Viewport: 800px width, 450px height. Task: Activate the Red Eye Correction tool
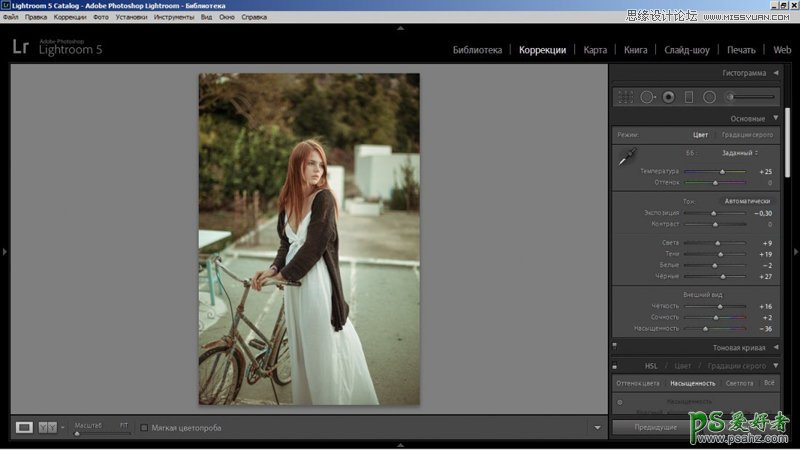click(668, 97)
